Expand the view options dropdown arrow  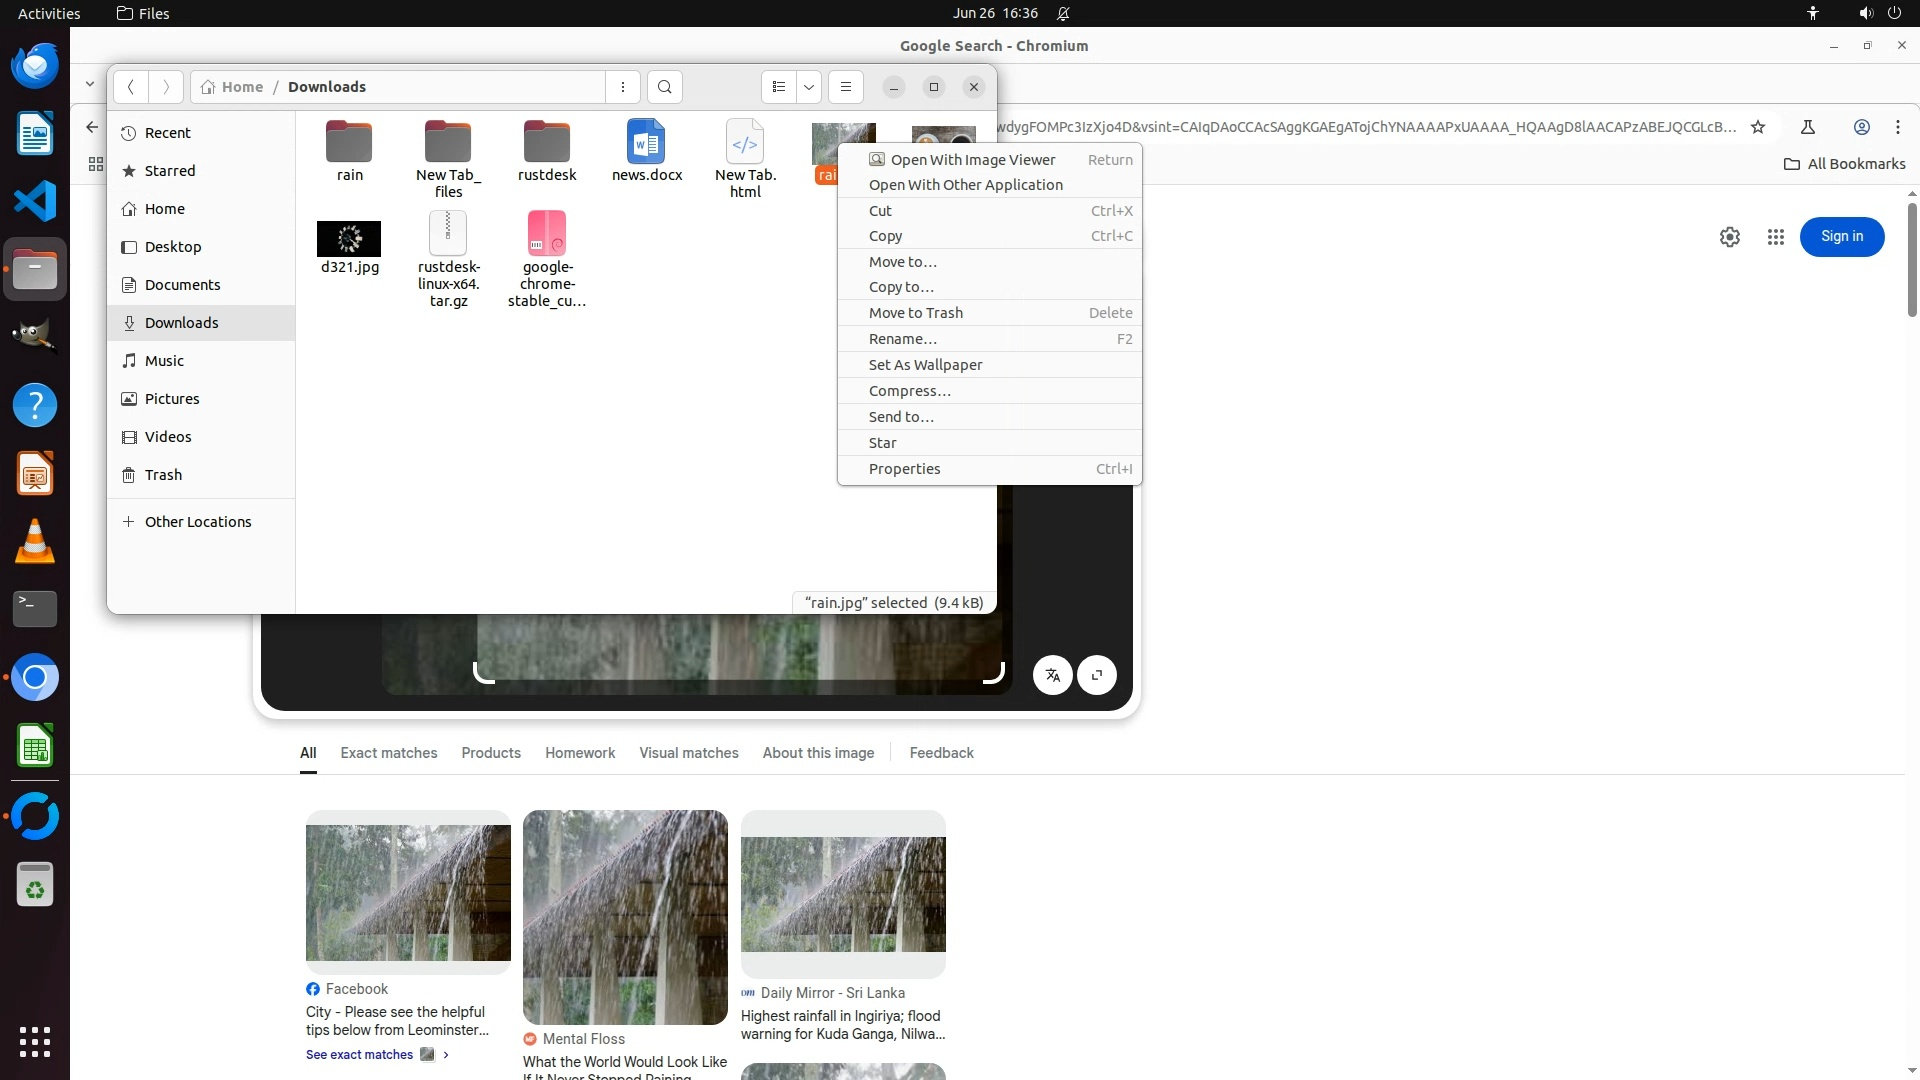point(809,87)
